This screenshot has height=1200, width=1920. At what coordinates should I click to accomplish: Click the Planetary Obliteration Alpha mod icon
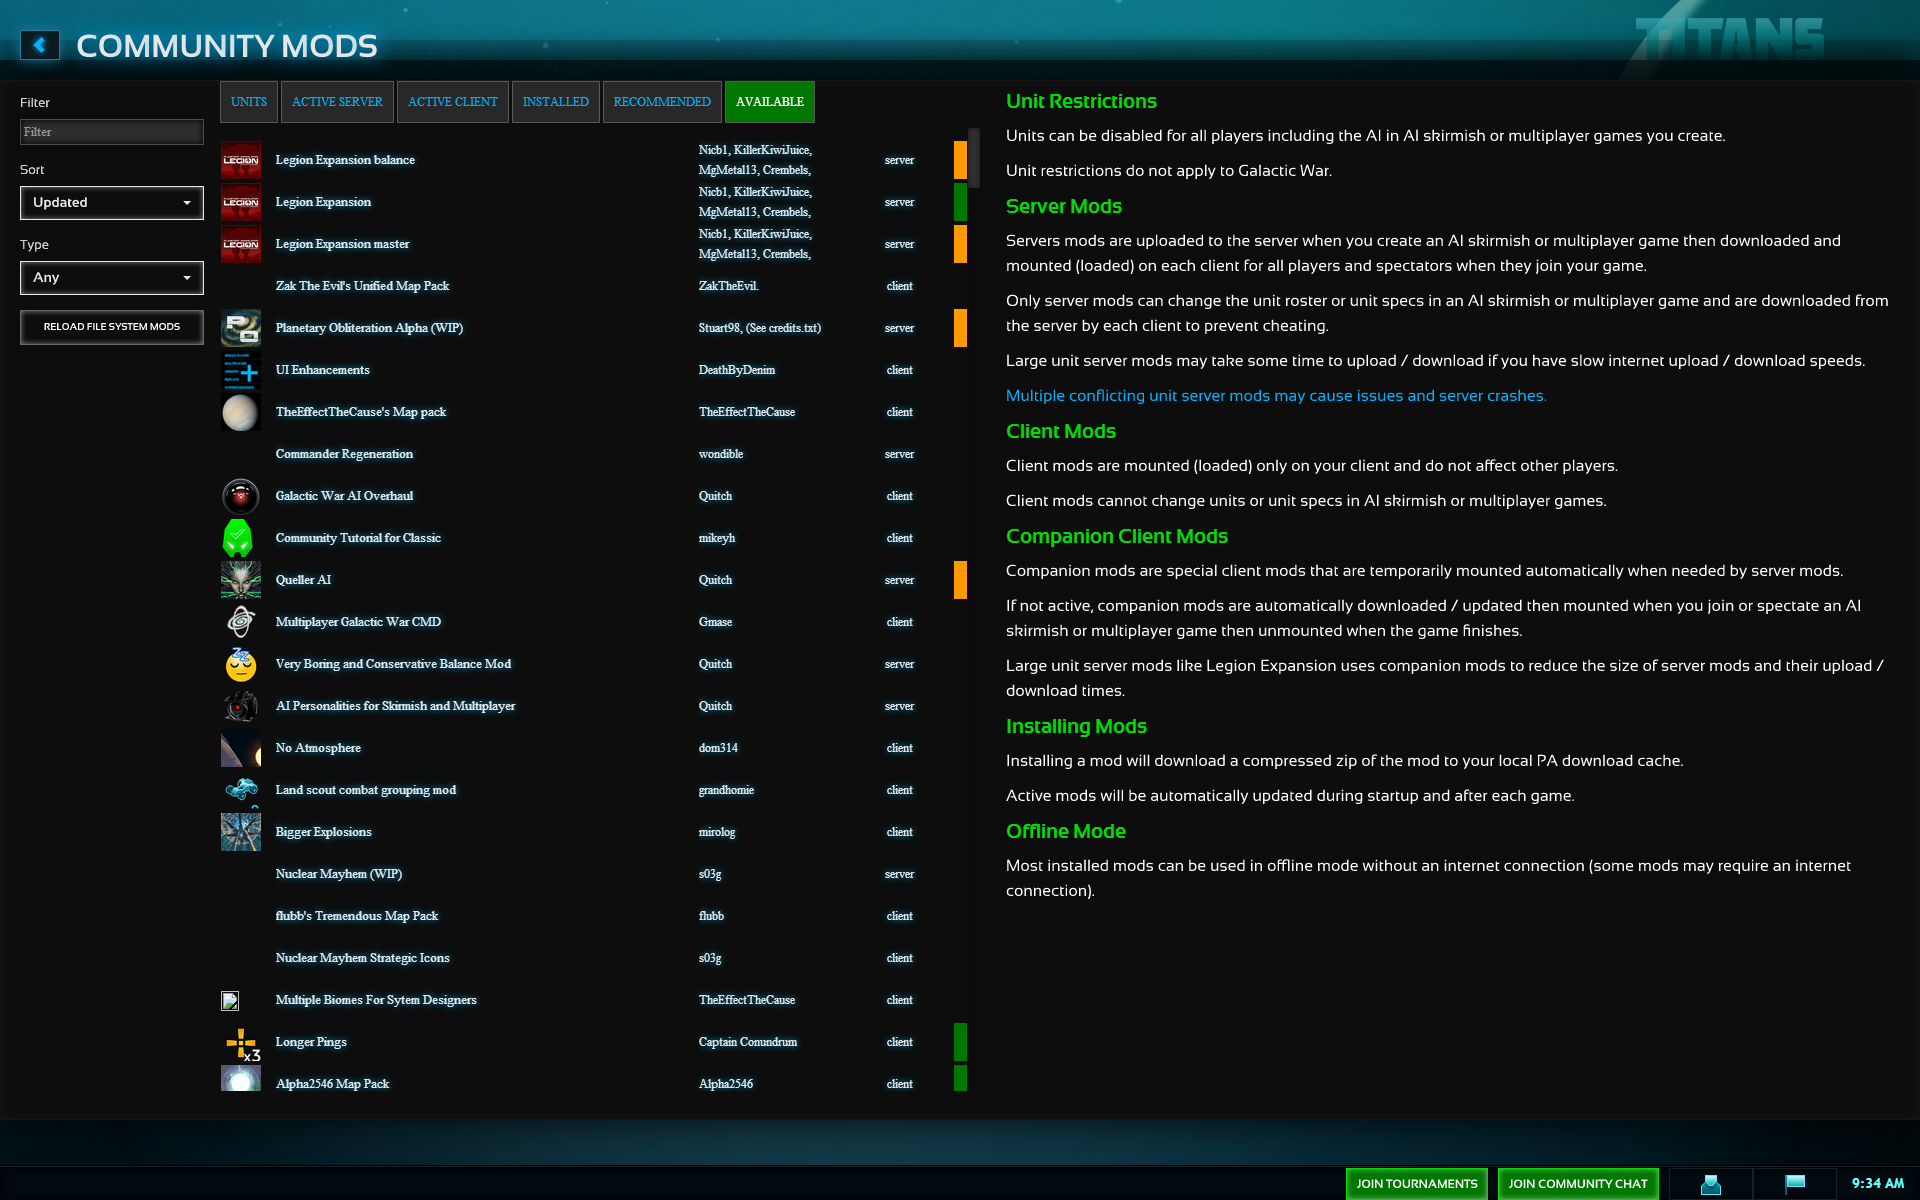pos(240,328)
